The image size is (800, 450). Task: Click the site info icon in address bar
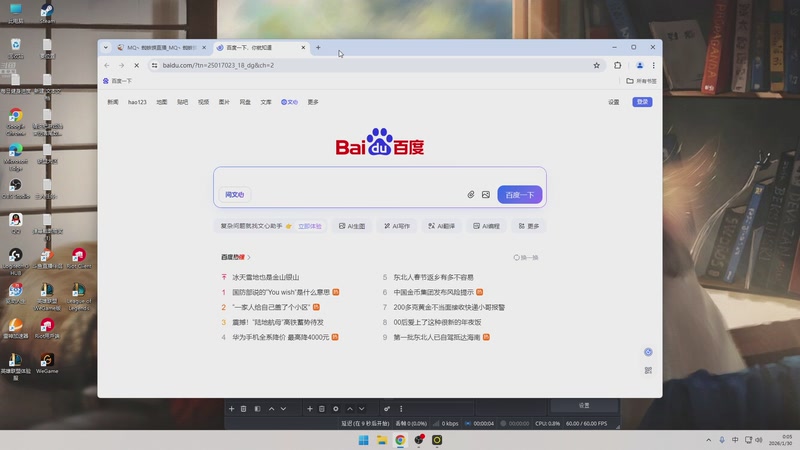pyautogui.click(x=154, y=65)
